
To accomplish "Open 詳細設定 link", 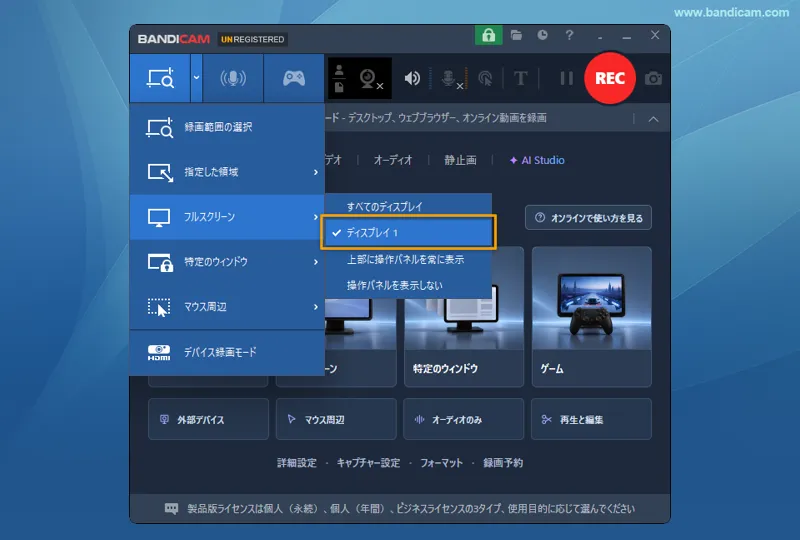I will (297, 463).
